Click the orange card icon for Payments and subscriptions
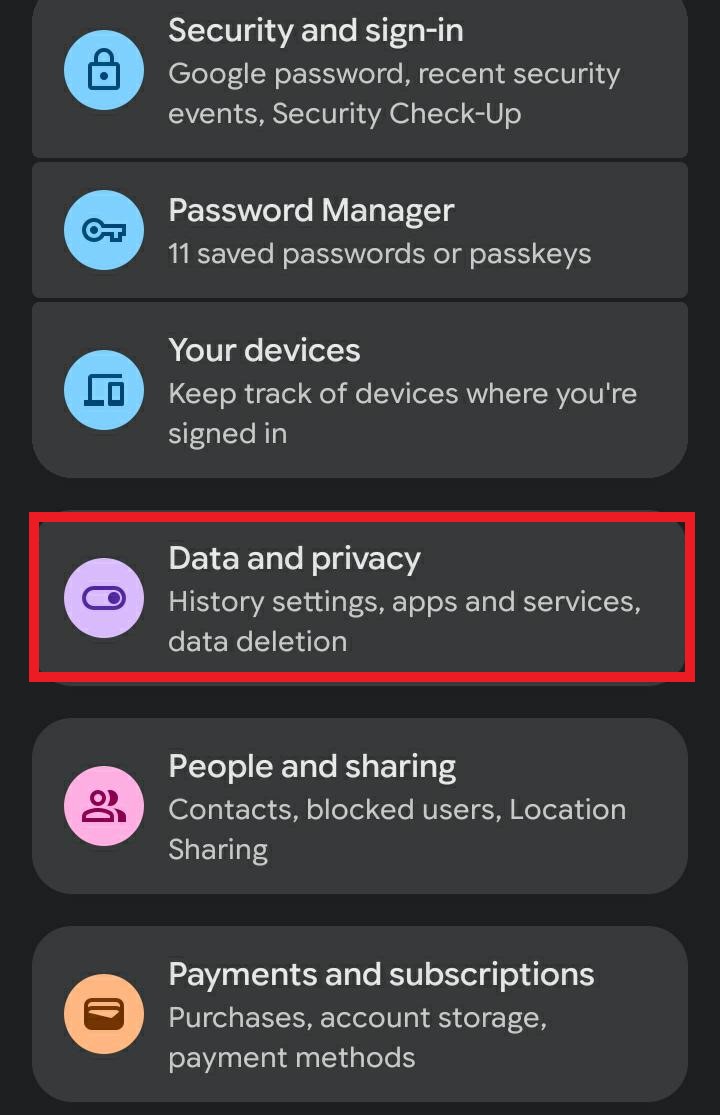This screenshot has width=720, height=1115. 104,1014
